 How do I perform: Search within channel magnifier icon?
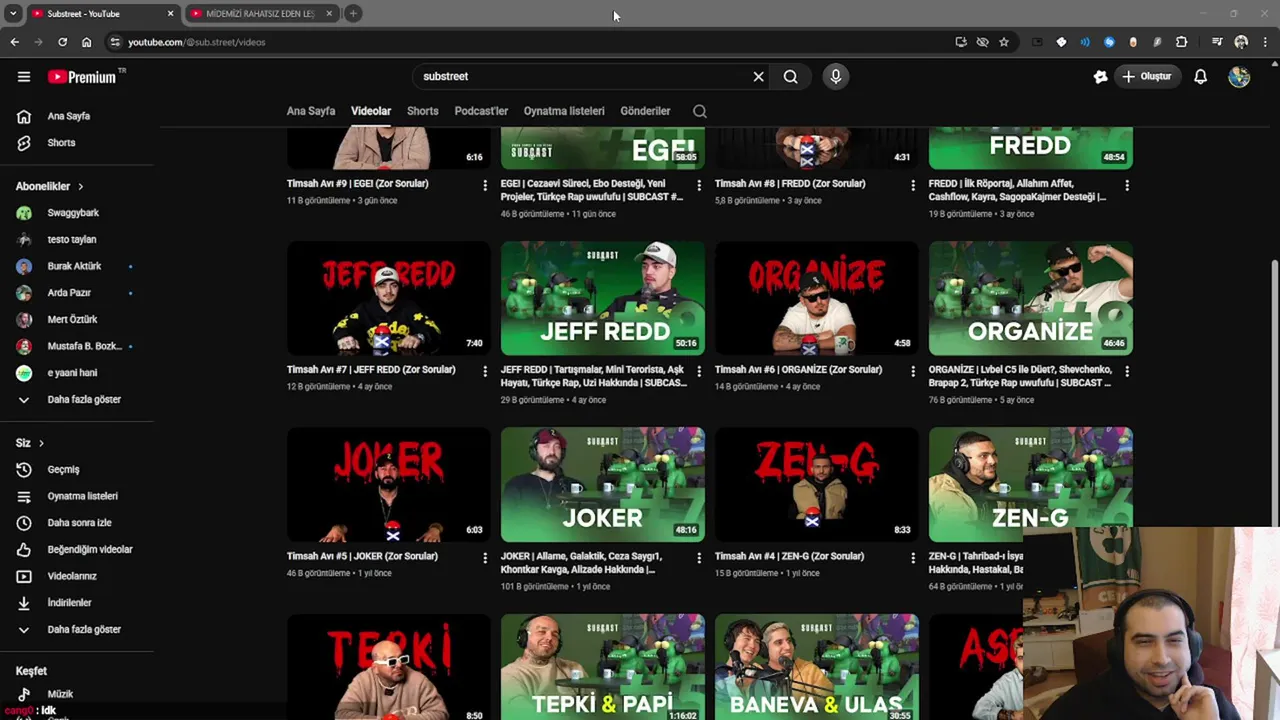point(700,111)
